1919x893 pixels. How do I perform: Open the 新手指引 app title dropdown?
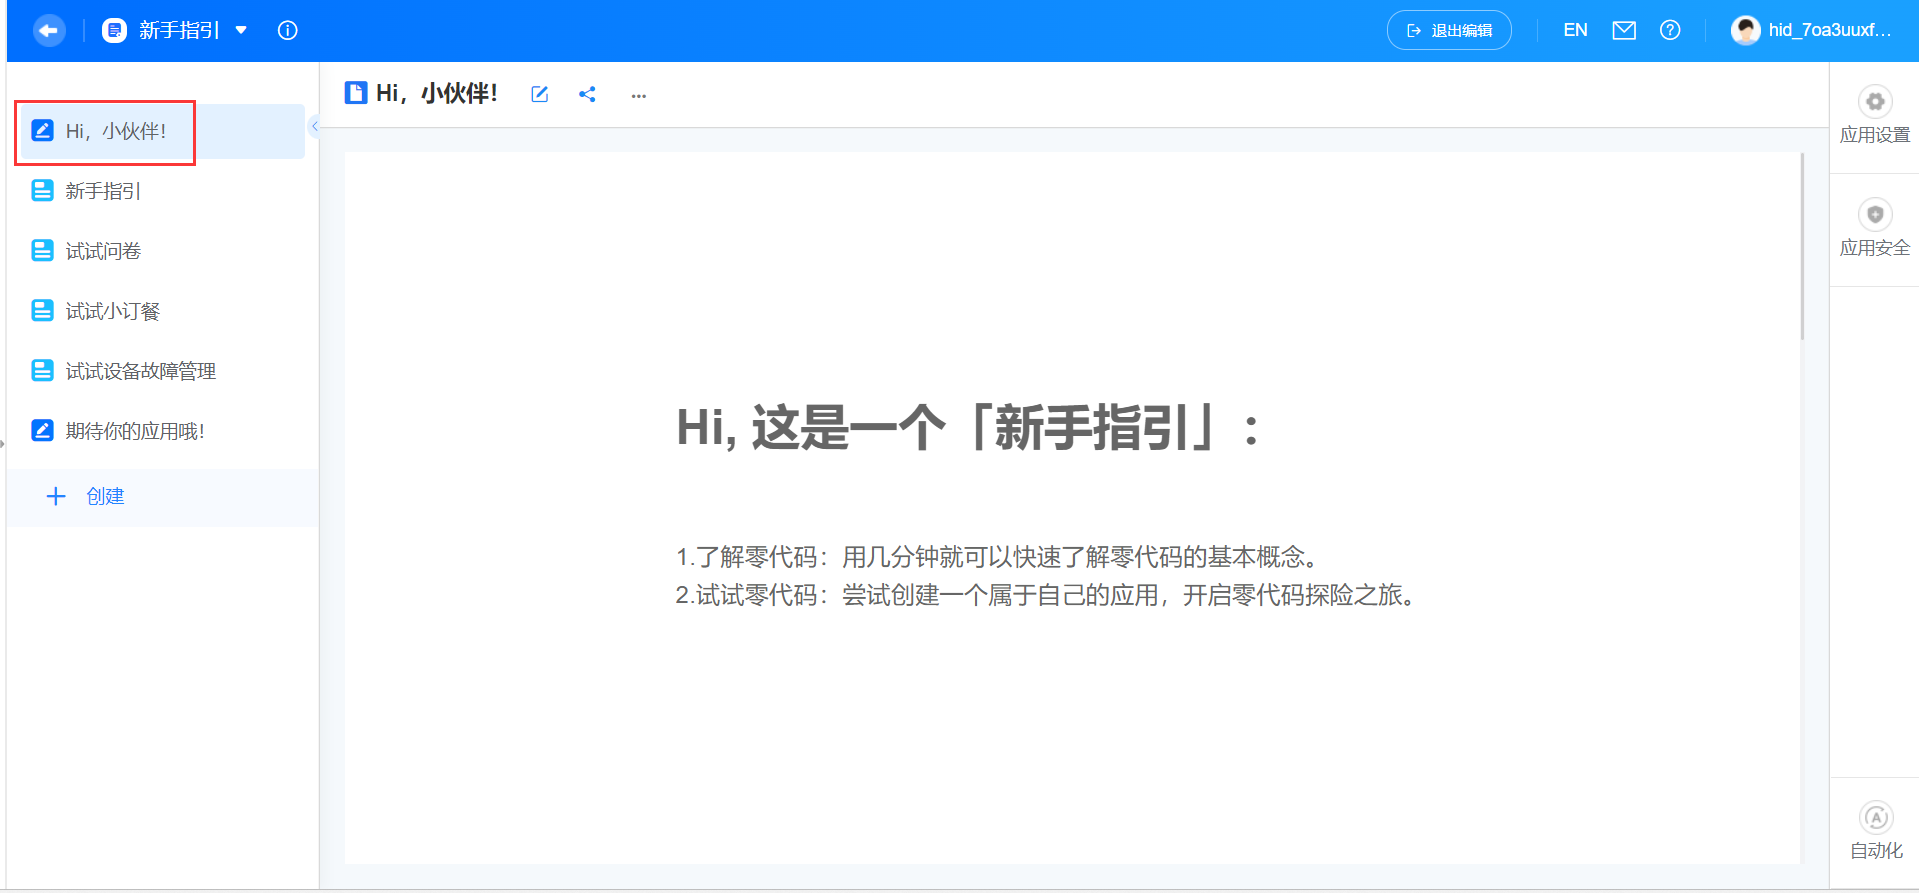(x=241, y=30)
